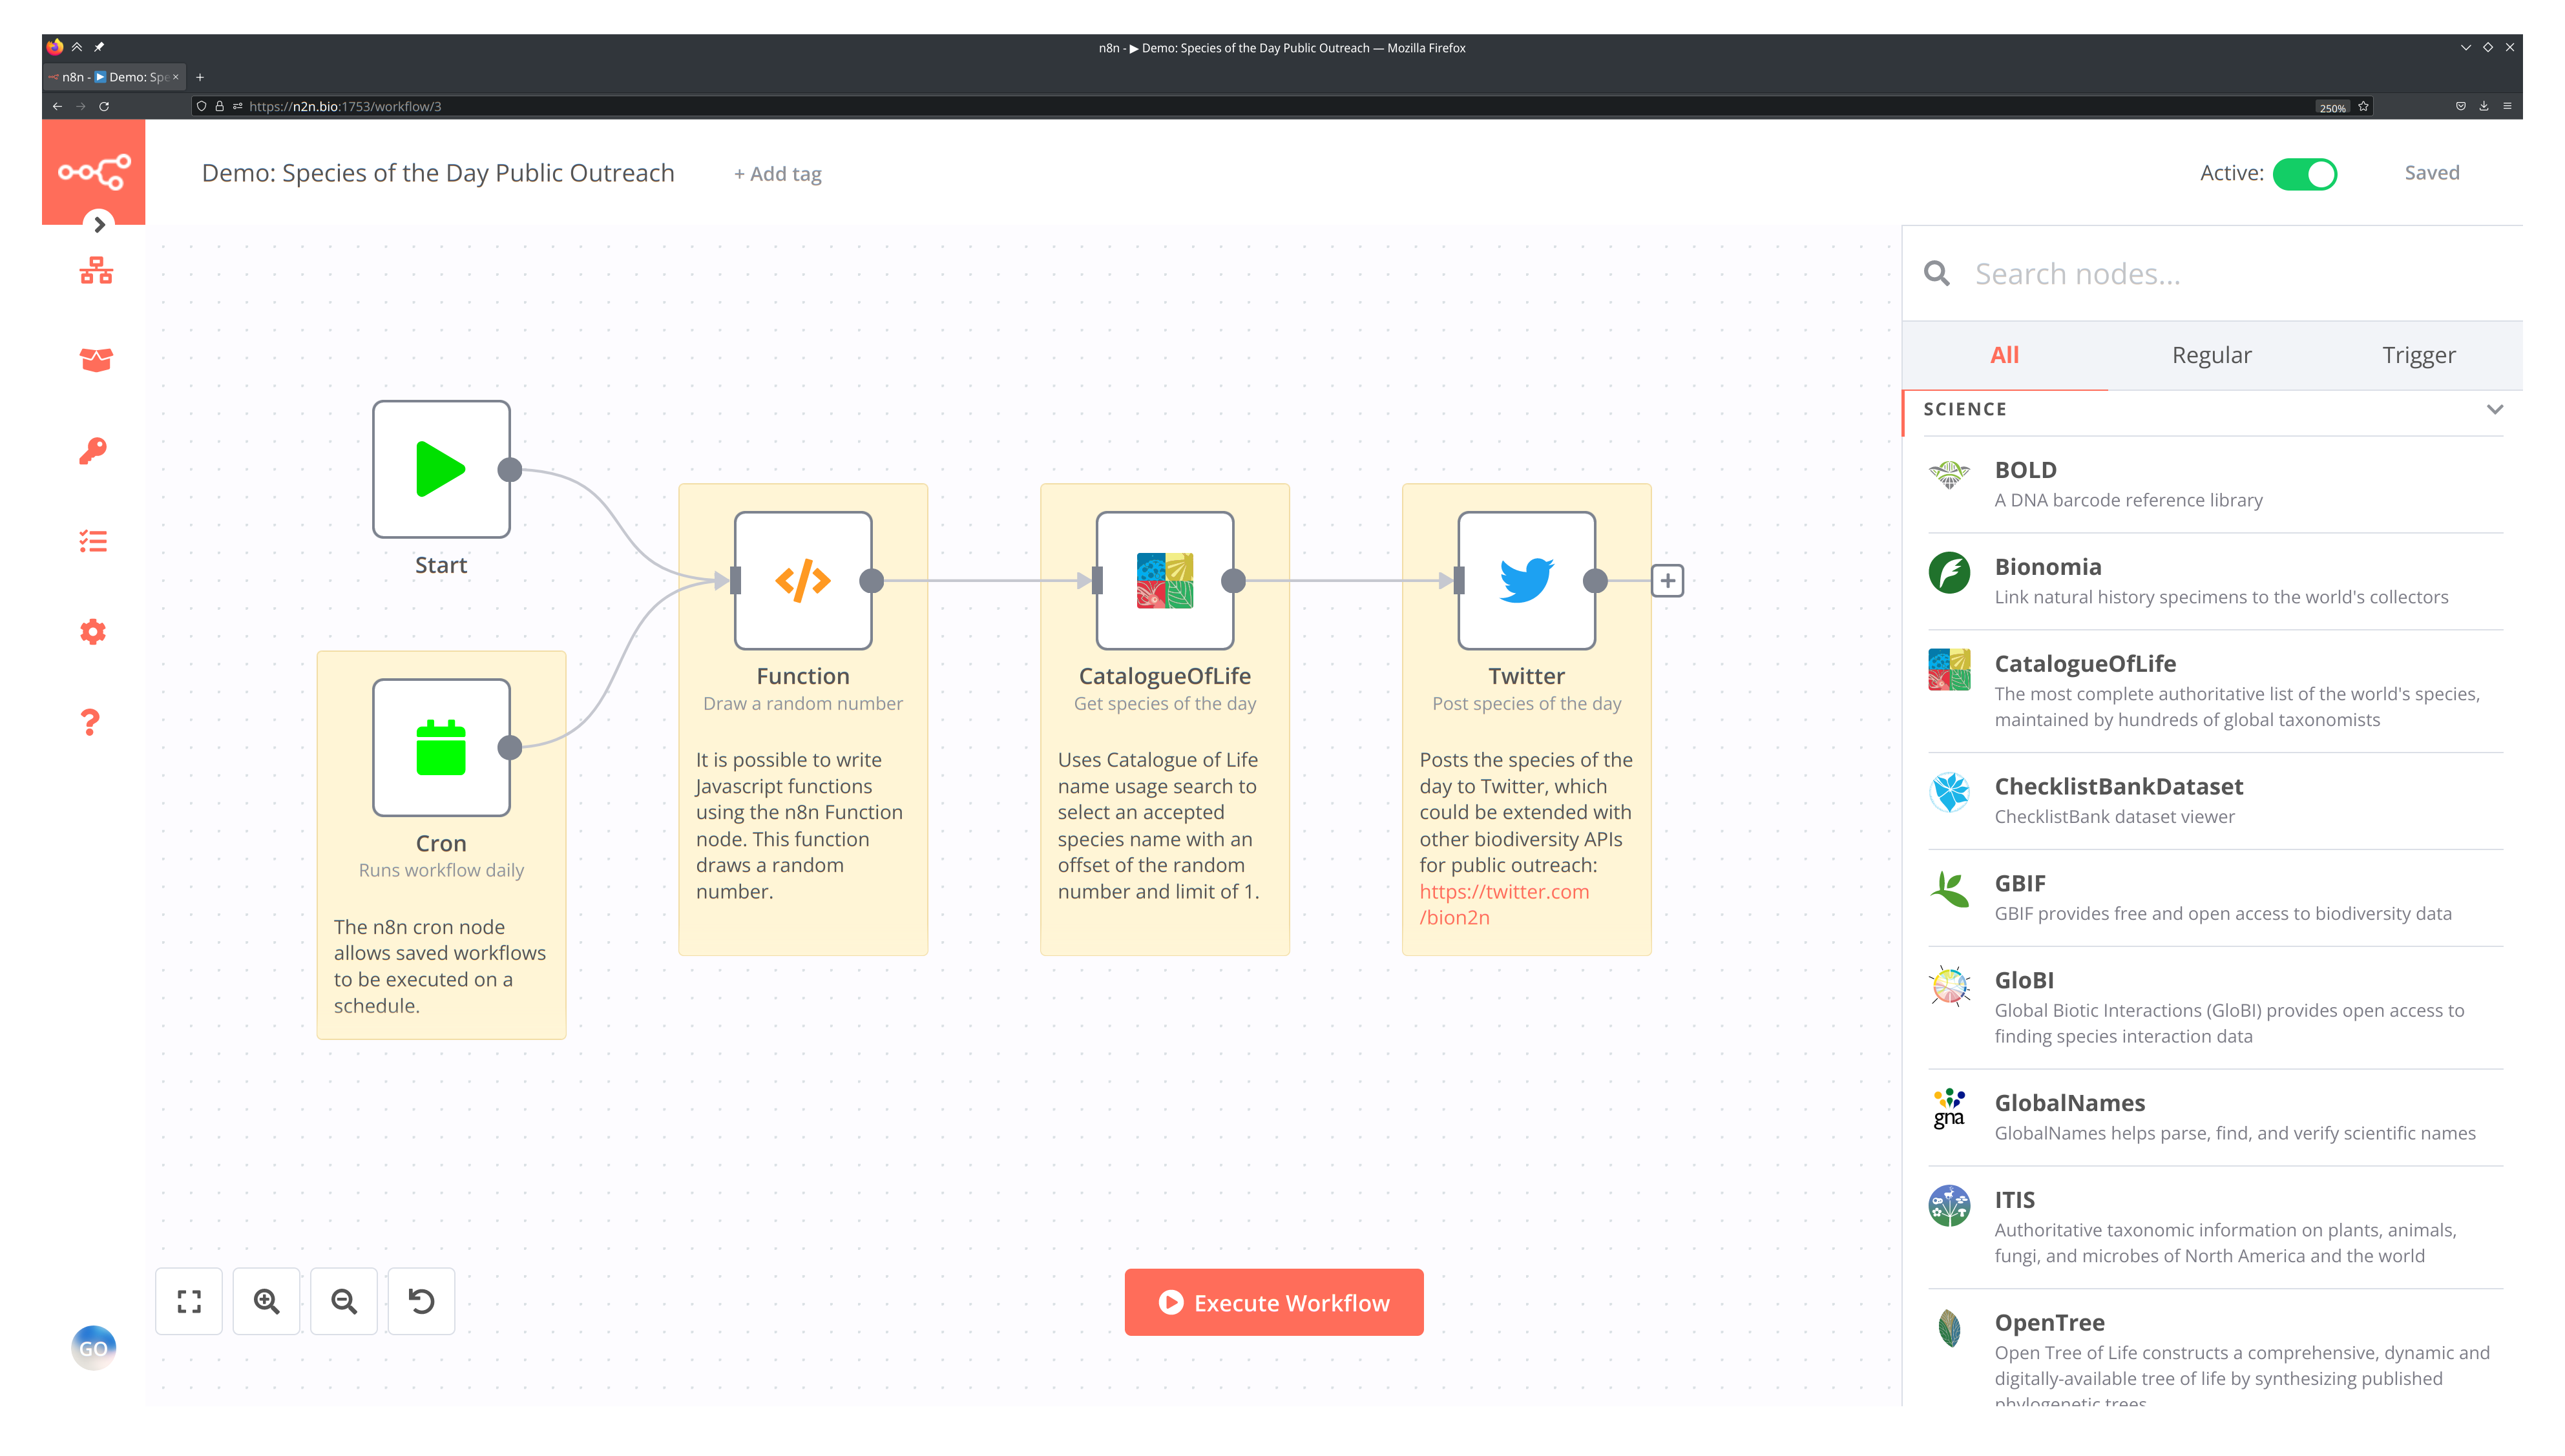Screen dimensions: 2565x1456
Task: Click the Twitter node icon
Action: click(x=1526, y=581)
